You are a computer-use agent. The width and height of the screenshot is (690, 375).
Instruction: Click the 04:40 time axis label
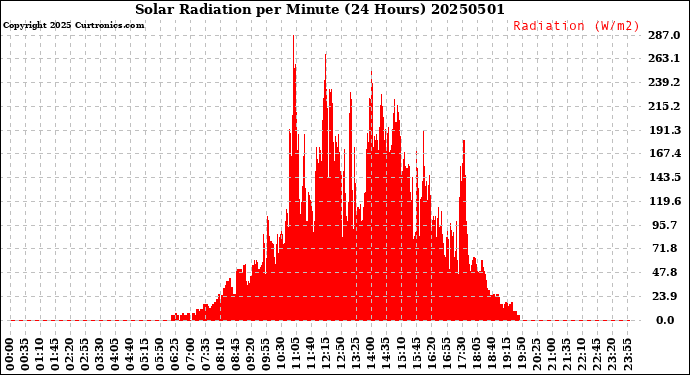click(130, 355)
